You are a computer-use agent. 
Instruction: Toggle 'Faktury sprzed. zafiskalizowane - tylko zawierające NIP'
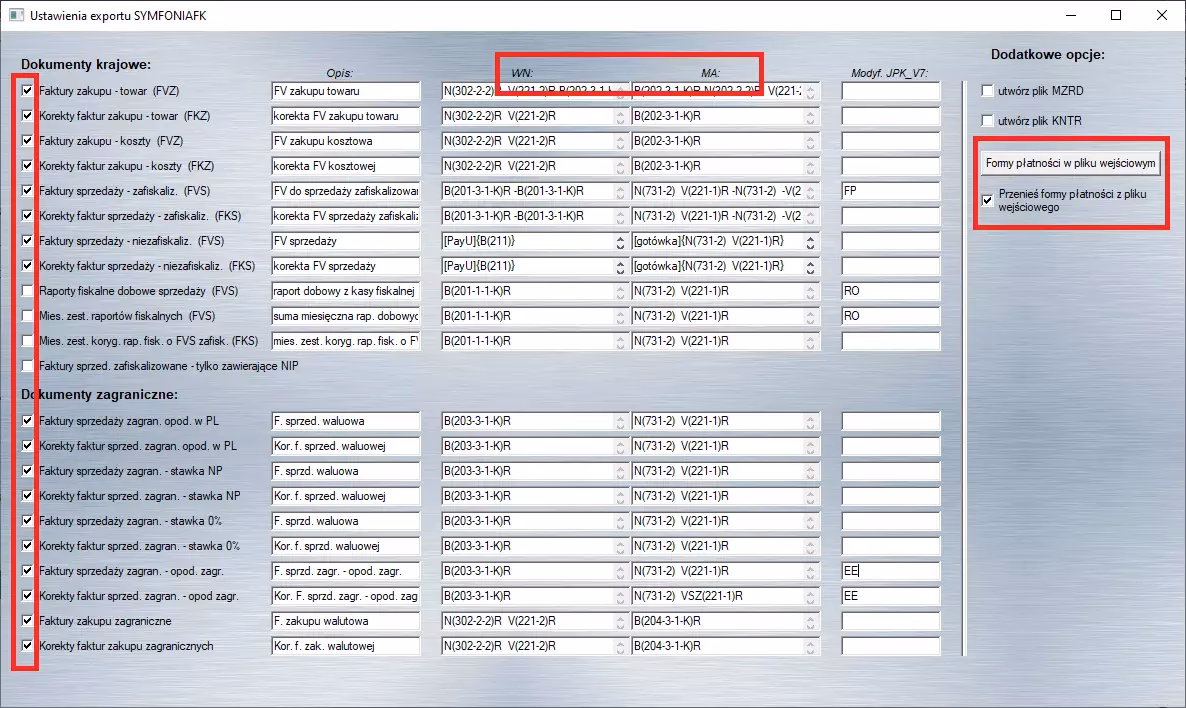28,366
